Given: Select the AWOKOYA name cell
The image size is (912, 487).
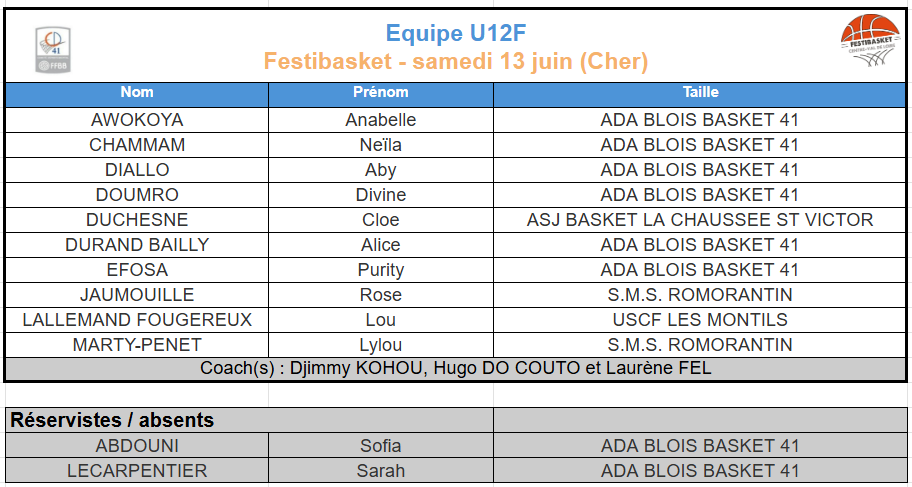Looking at the screenshot, I should (137, 120).
